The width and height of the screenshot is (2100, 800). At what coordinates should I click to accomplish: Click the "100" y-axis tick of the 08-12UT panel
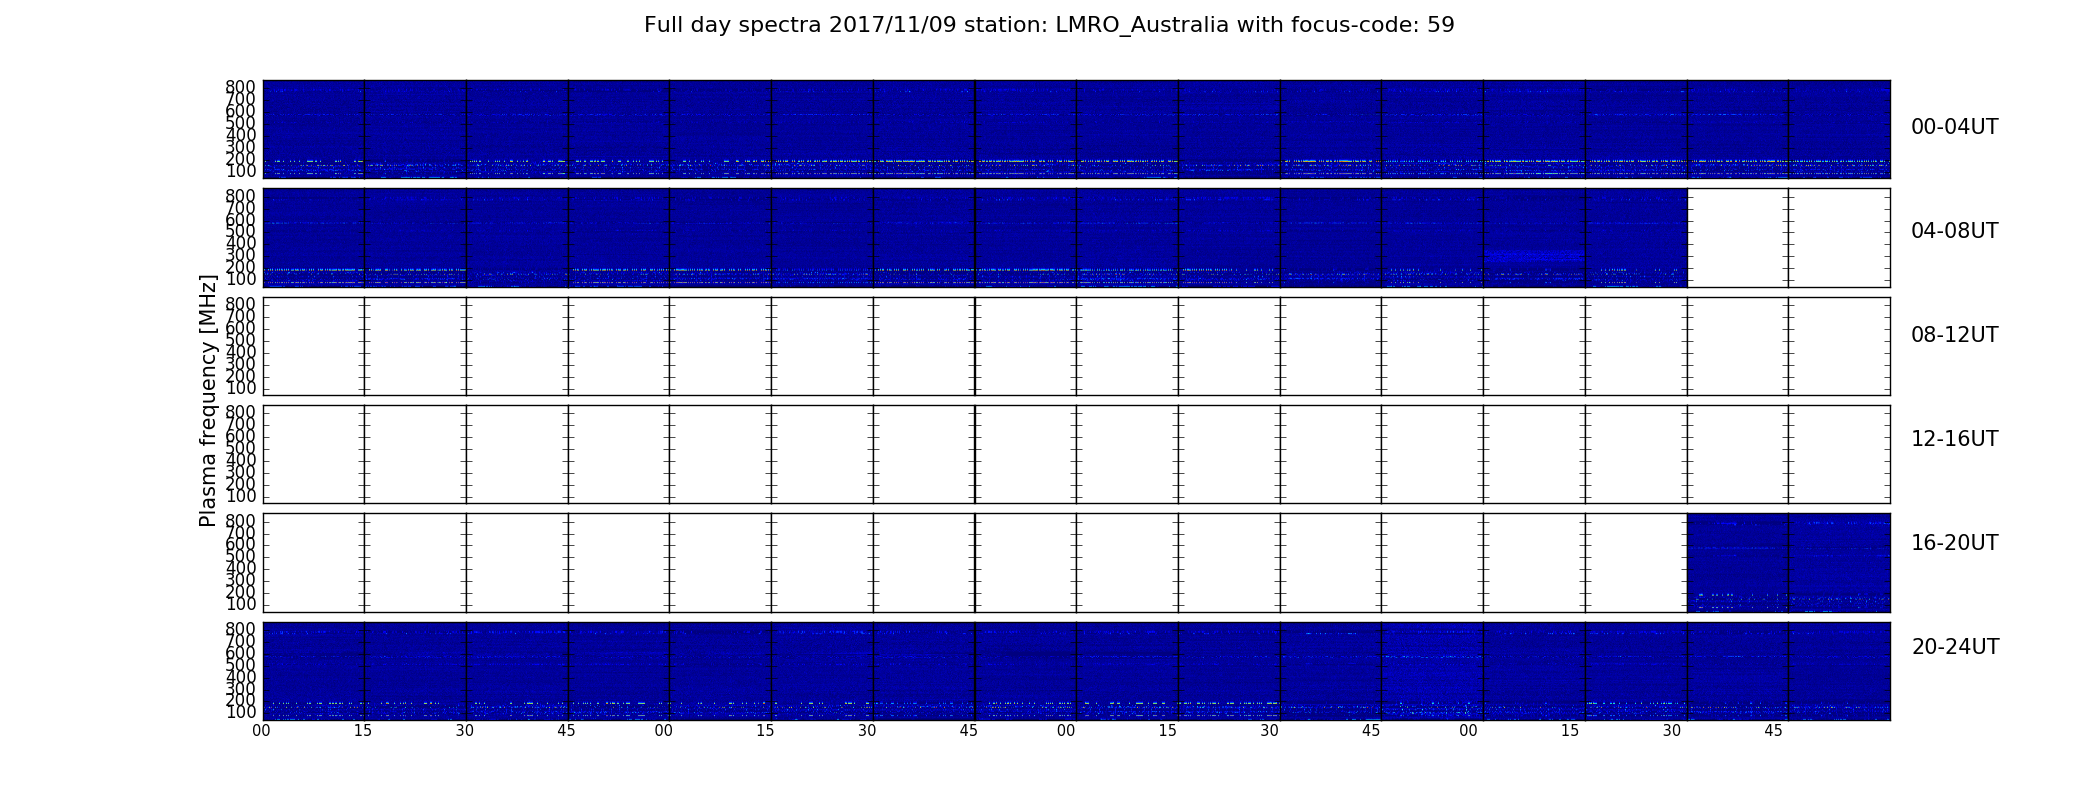click(x=241, y=388)
